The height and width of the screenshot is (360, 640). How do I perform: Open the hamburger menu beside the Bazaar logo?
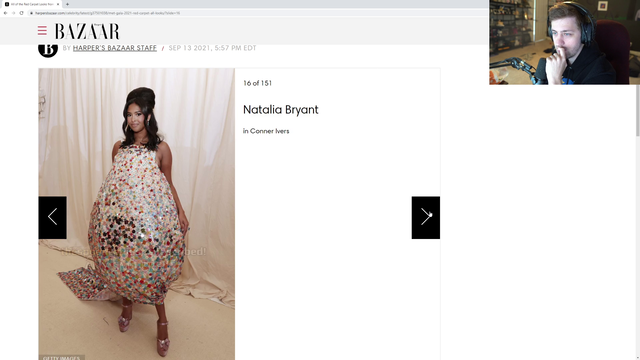point(42,31)
